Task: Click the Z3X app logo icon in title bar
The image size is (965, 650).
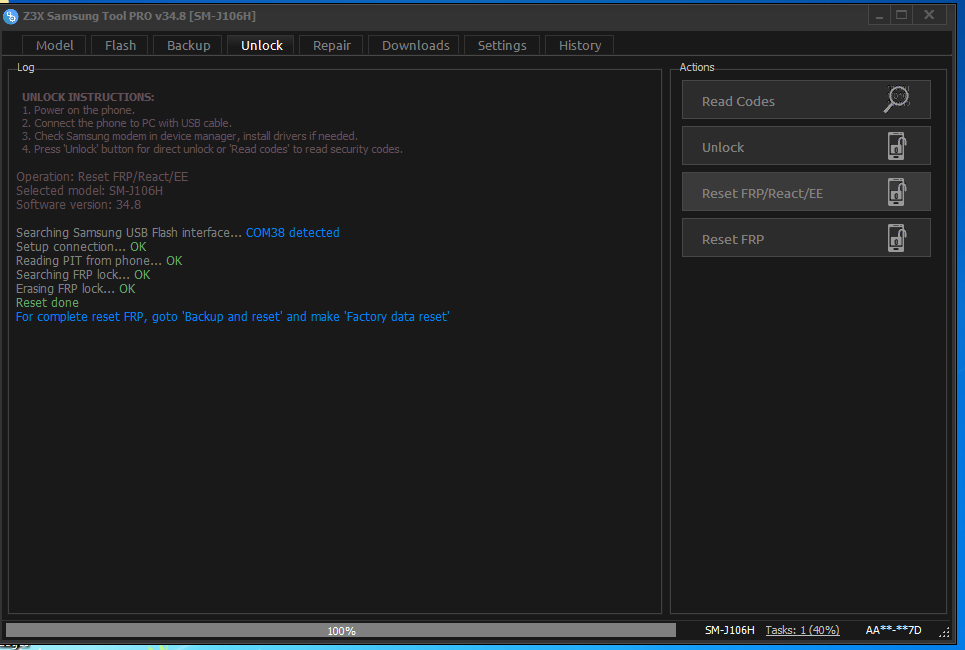Action: coord(10,16)
